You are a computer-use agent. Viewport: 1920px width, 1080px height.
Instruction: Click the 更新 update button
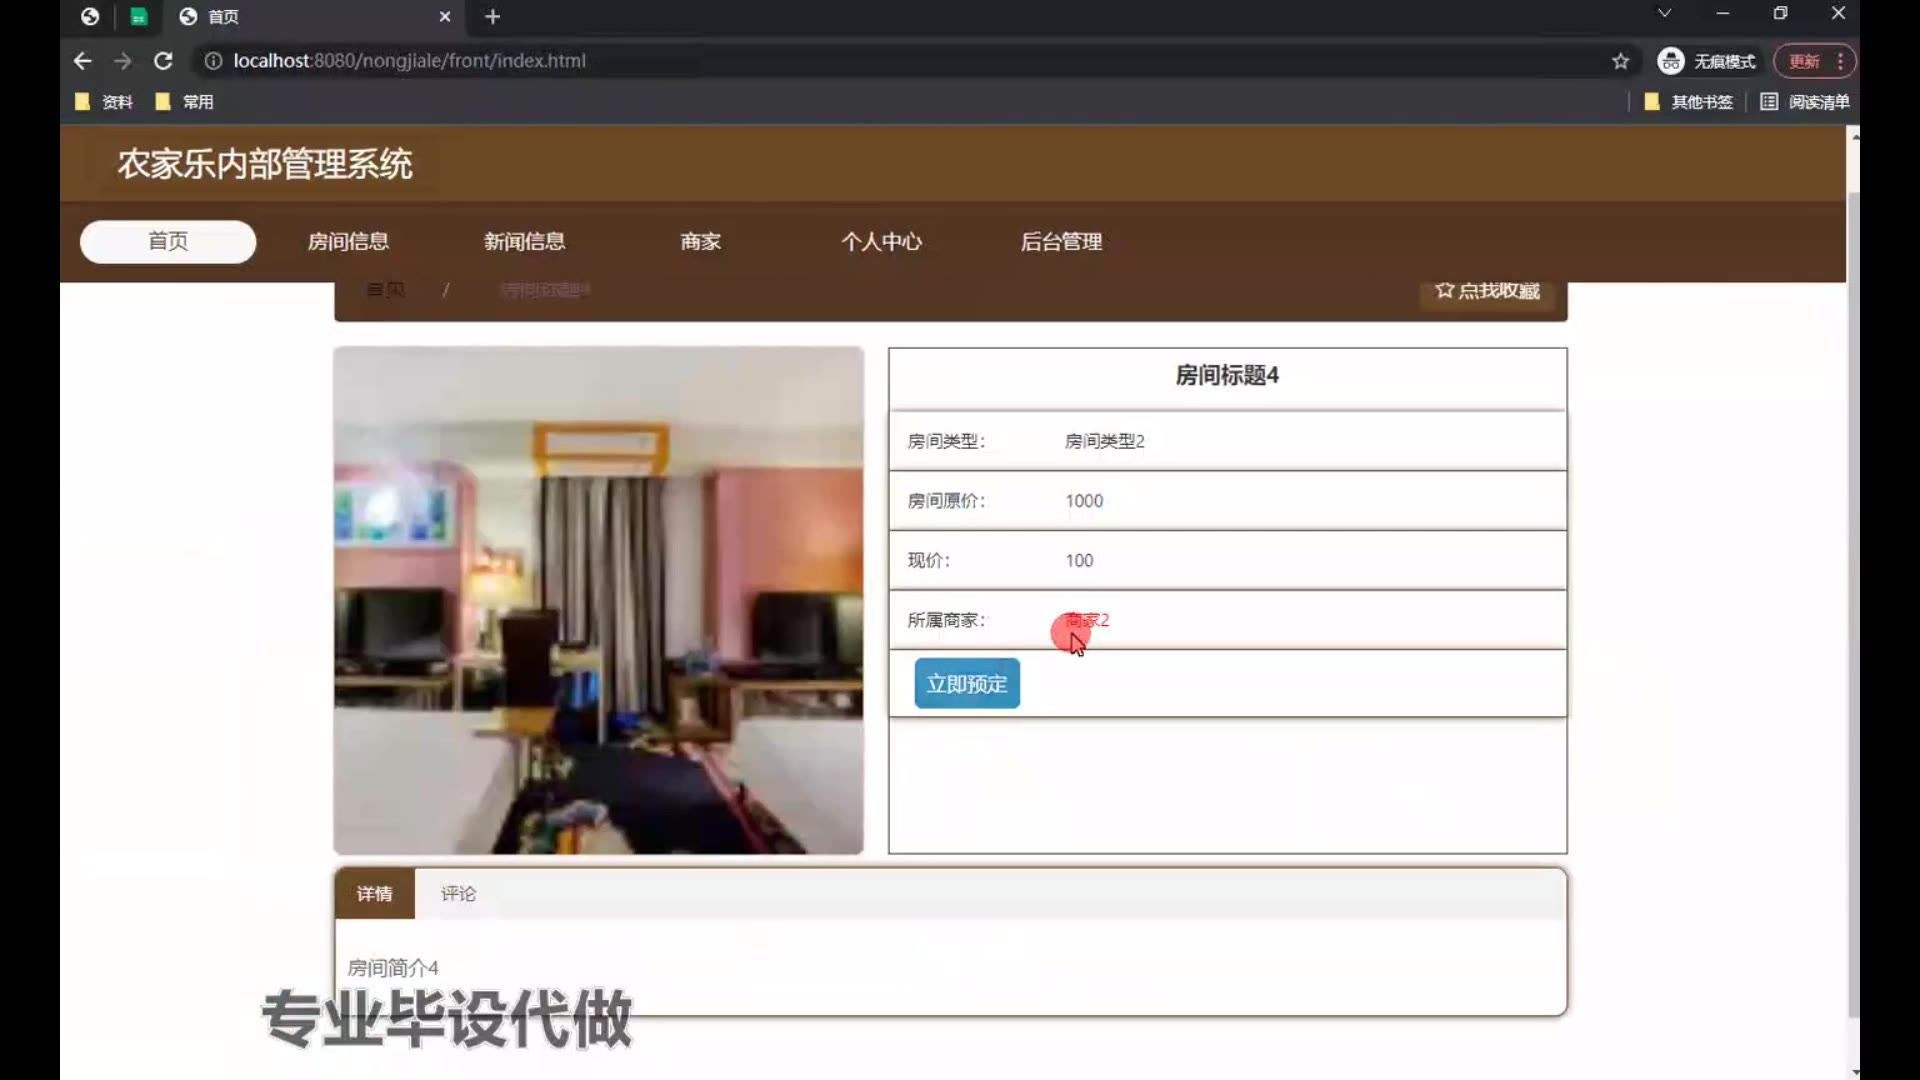click(x=1804, y=61)
